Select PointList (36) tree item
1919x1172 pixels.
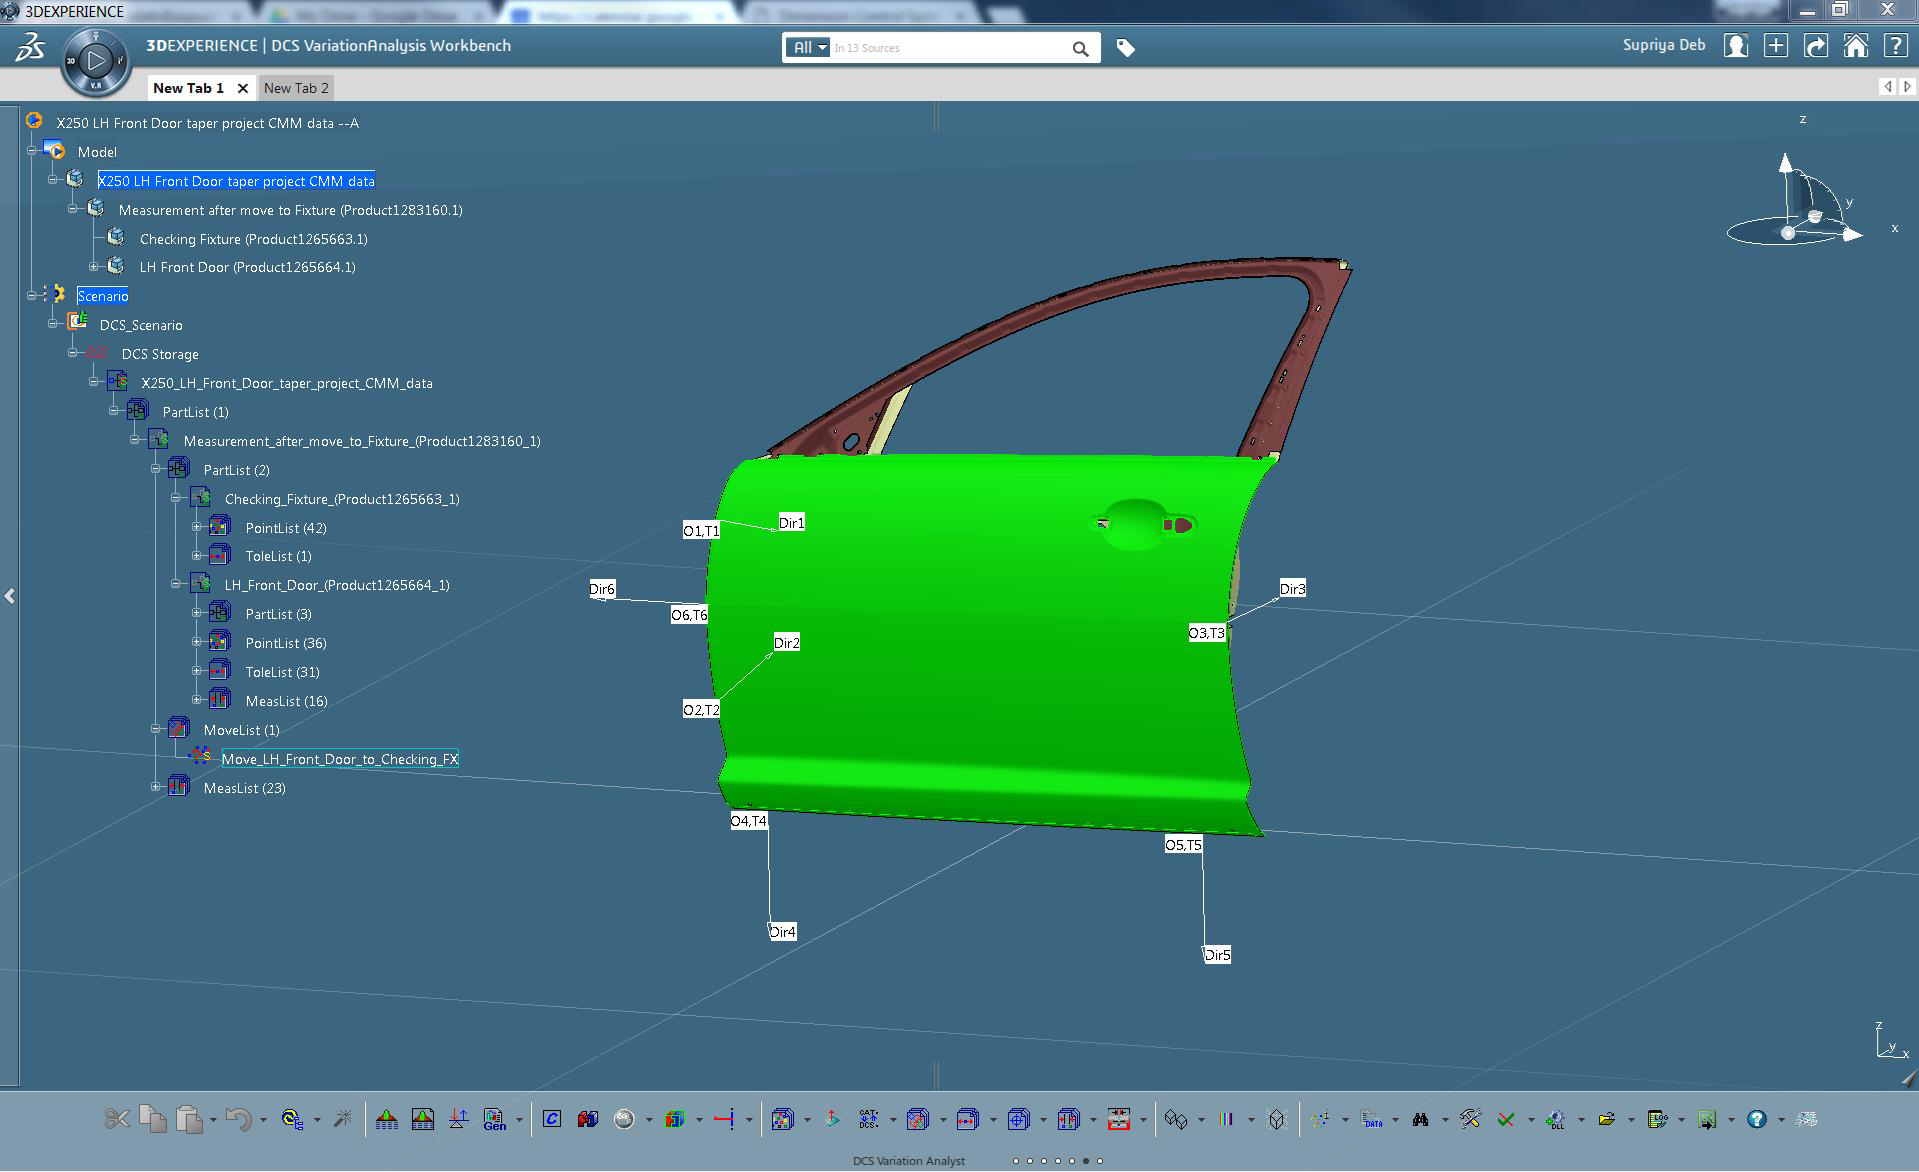coord(286,643)
